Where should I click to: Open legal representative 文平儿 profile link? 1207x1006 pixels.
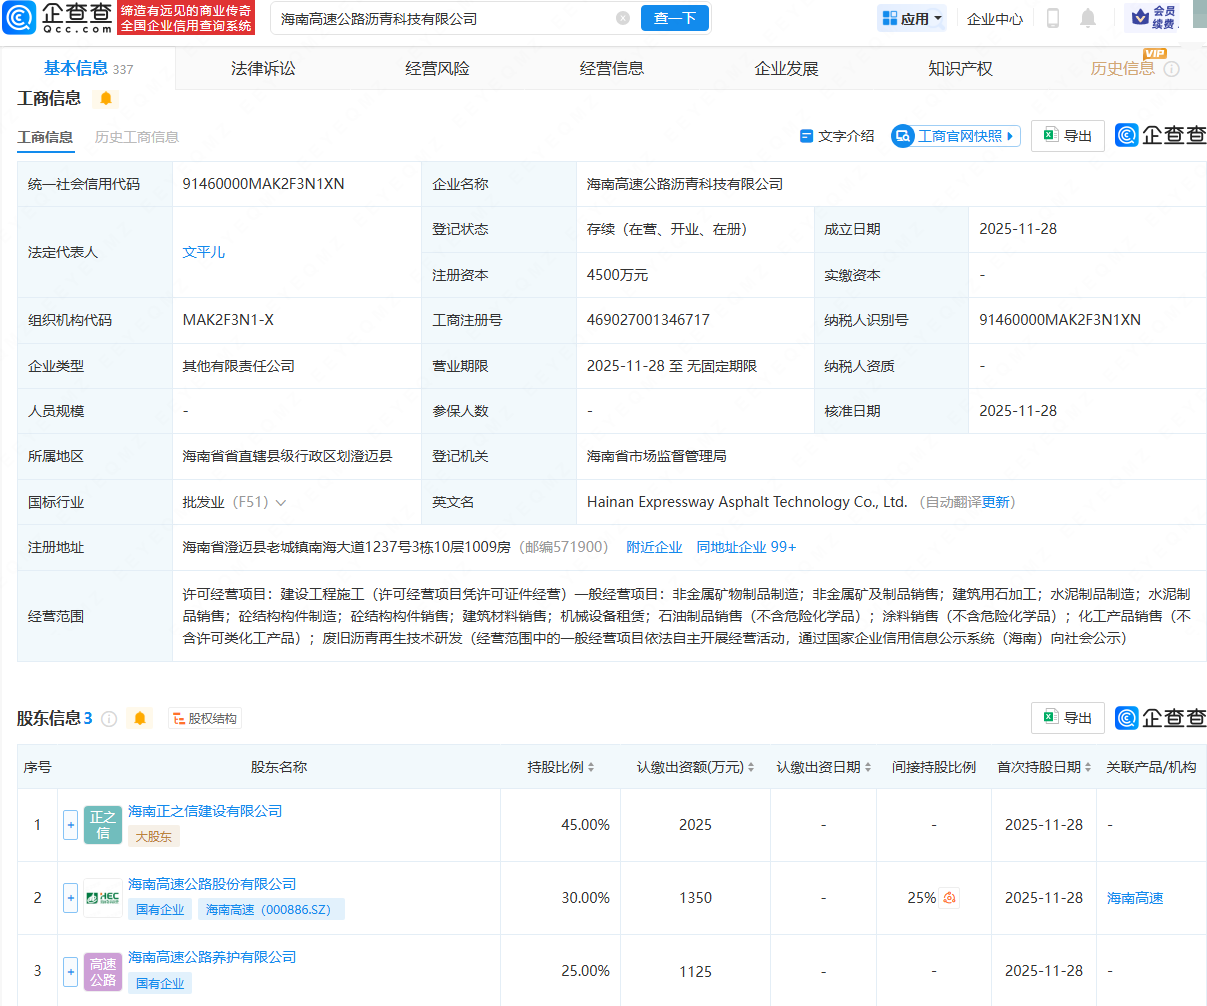point(204,251)
